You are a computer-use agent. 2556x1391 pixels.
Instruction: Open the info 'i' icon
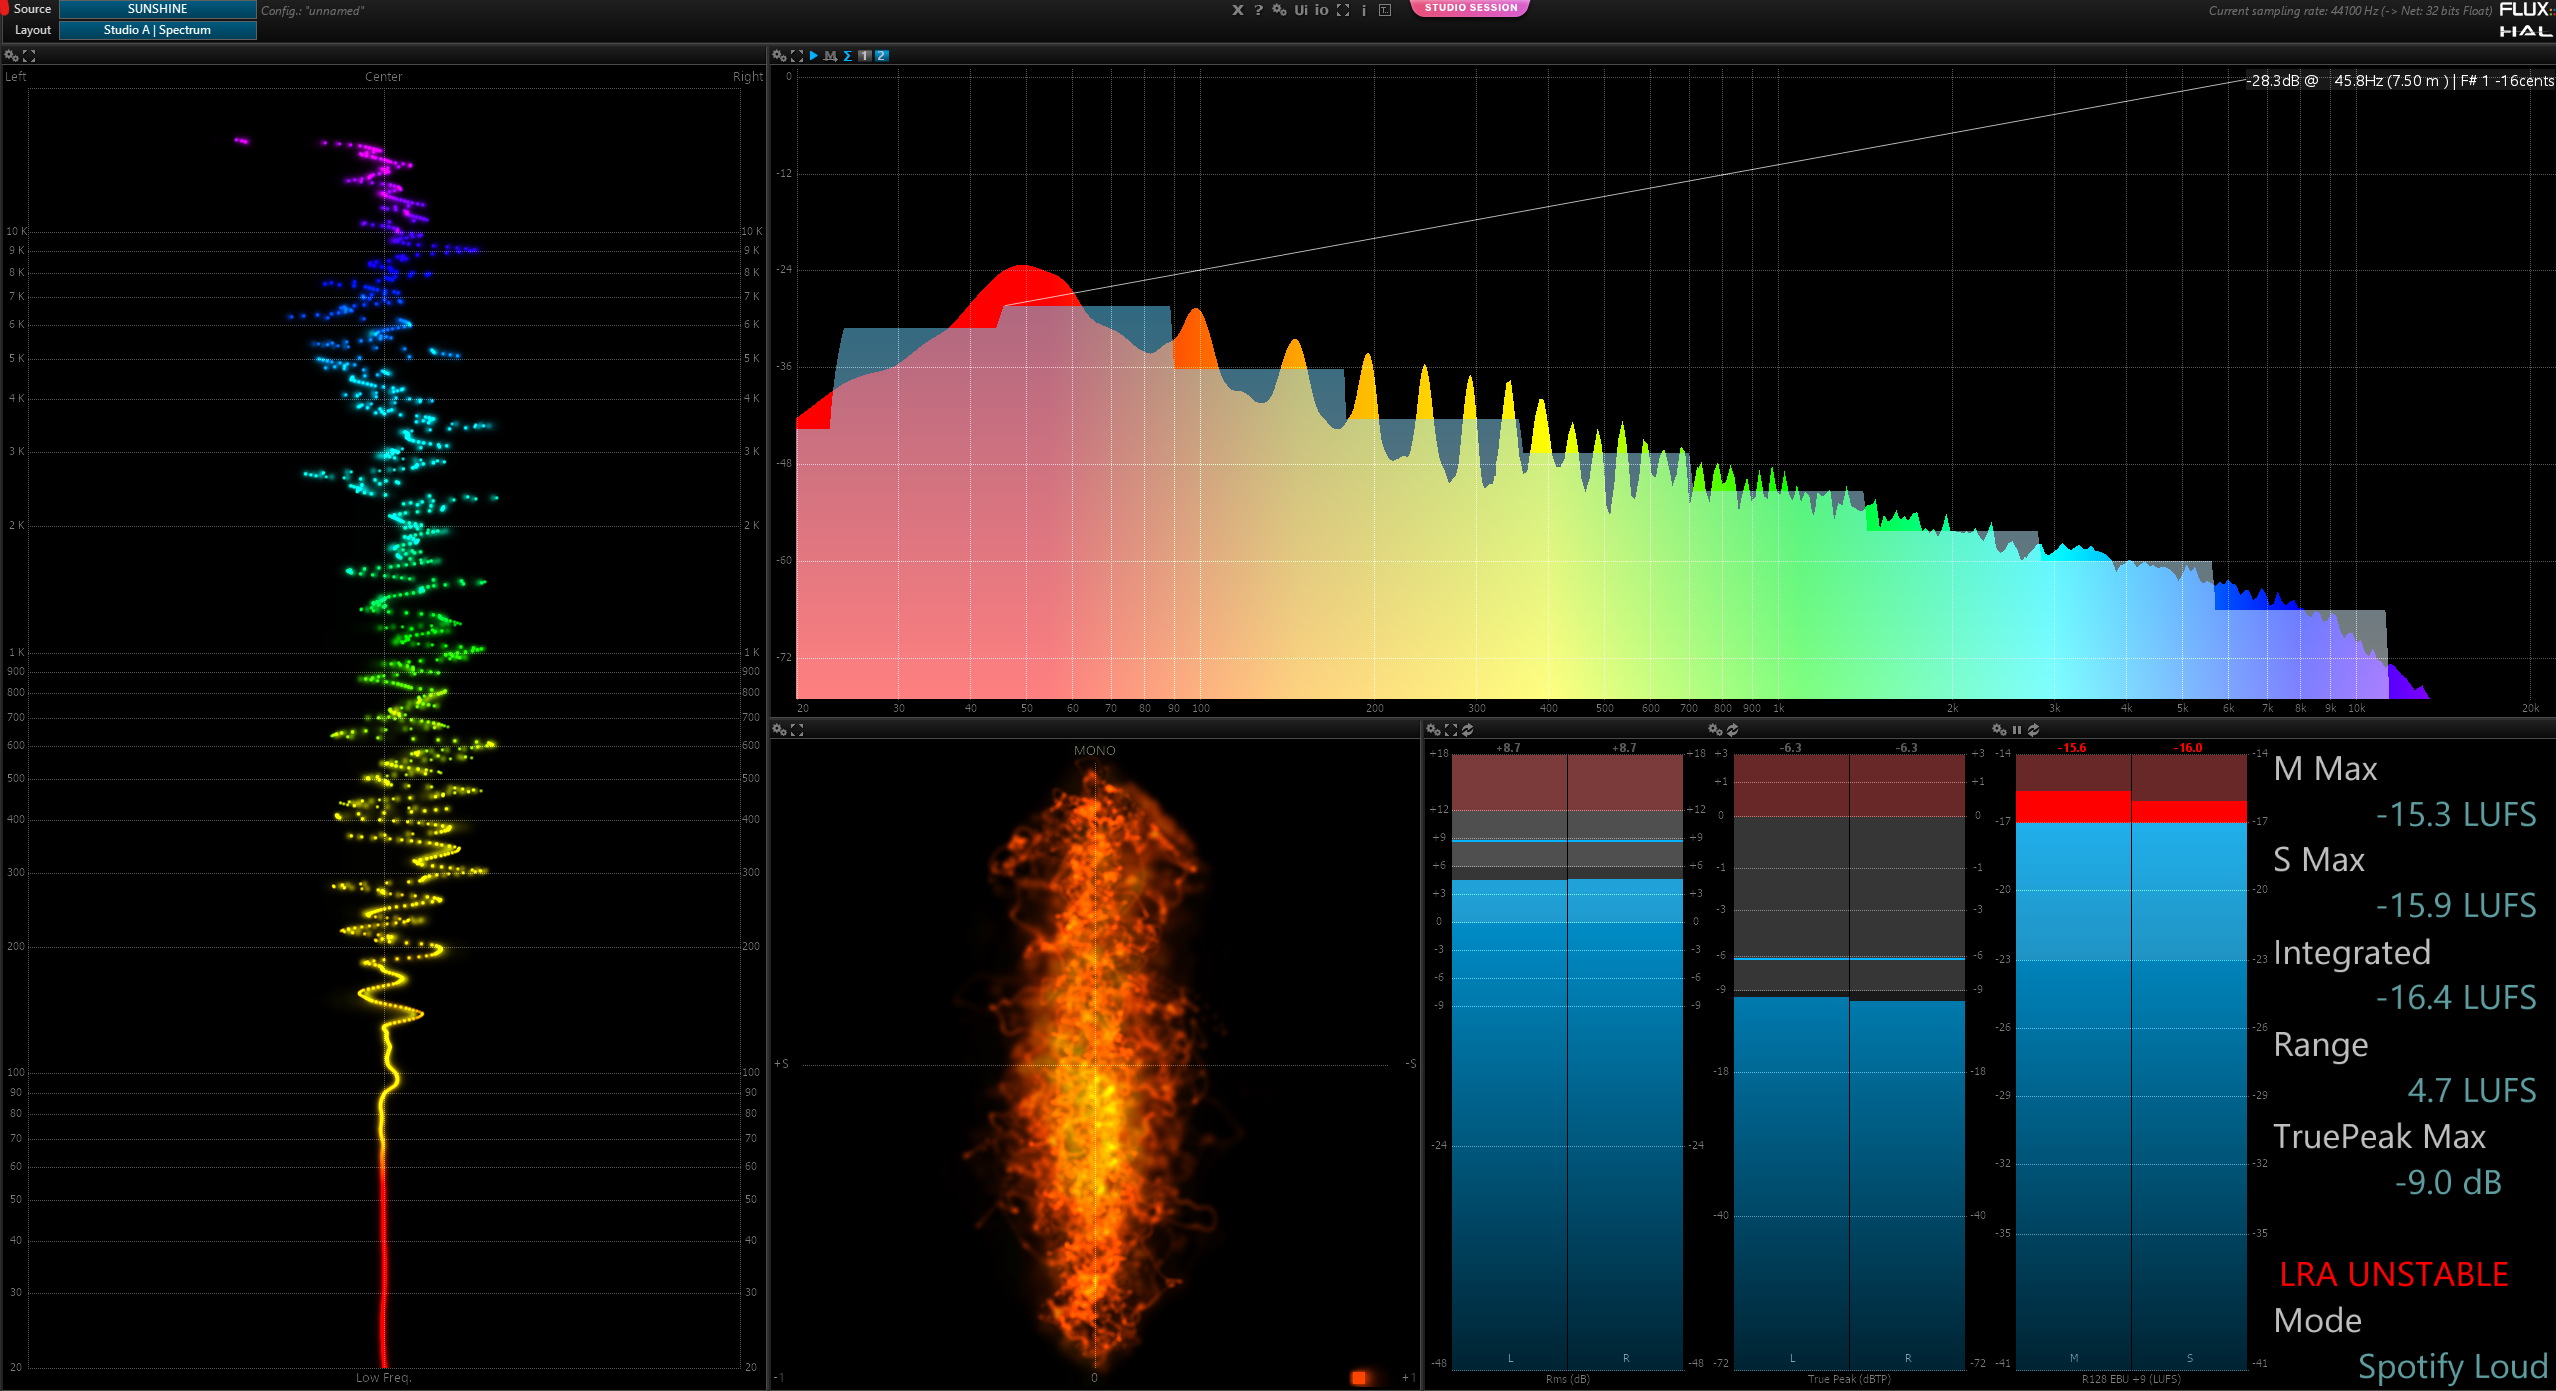[1364, 10]
